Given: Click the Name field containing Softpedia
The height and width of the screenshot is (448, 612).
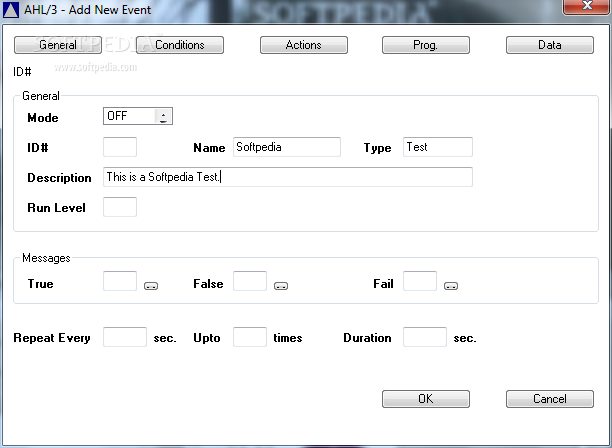Looking at the screenshot, I should pyautogui.click(x=287, y=147).
